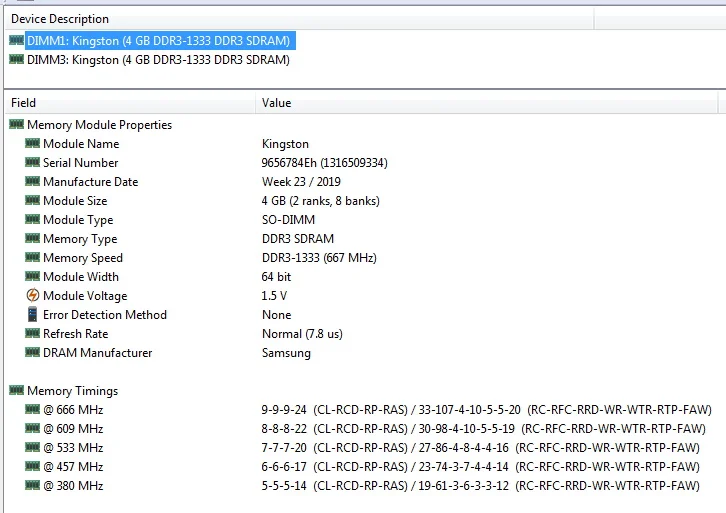Click the Field column header
Screen dimensions: 726x513
130,103
